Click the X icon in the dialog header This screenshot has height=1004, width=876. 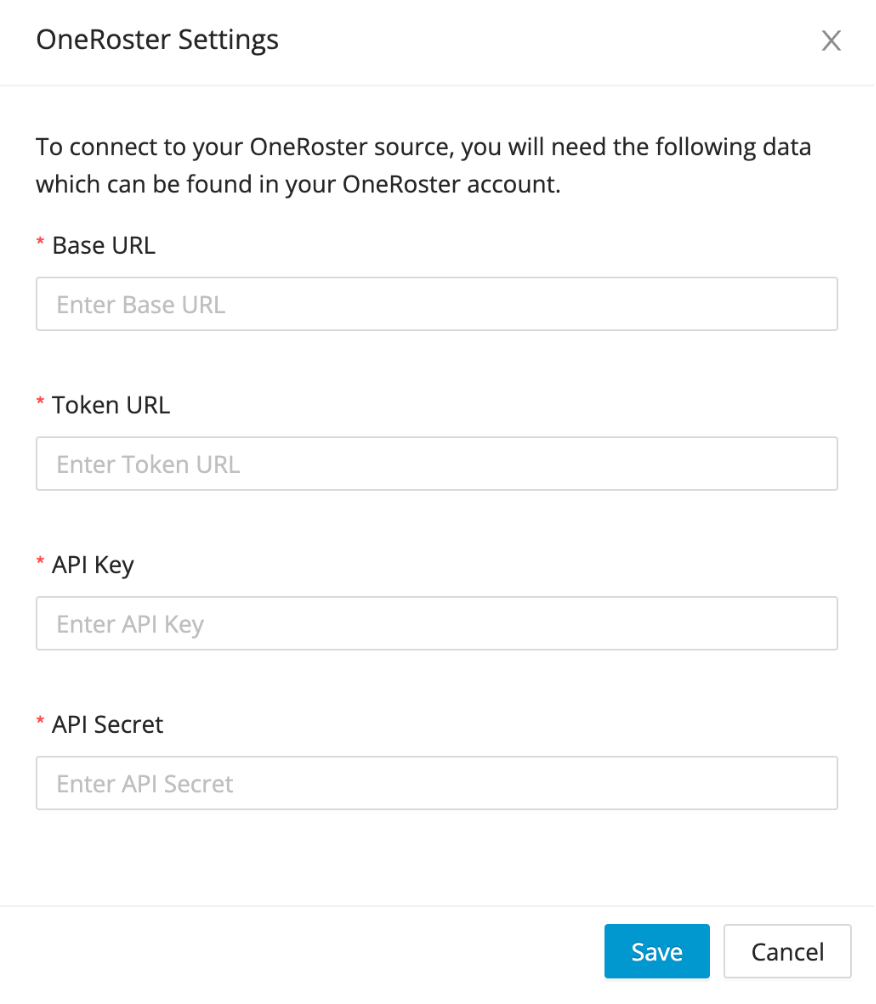tap(832, 41)
